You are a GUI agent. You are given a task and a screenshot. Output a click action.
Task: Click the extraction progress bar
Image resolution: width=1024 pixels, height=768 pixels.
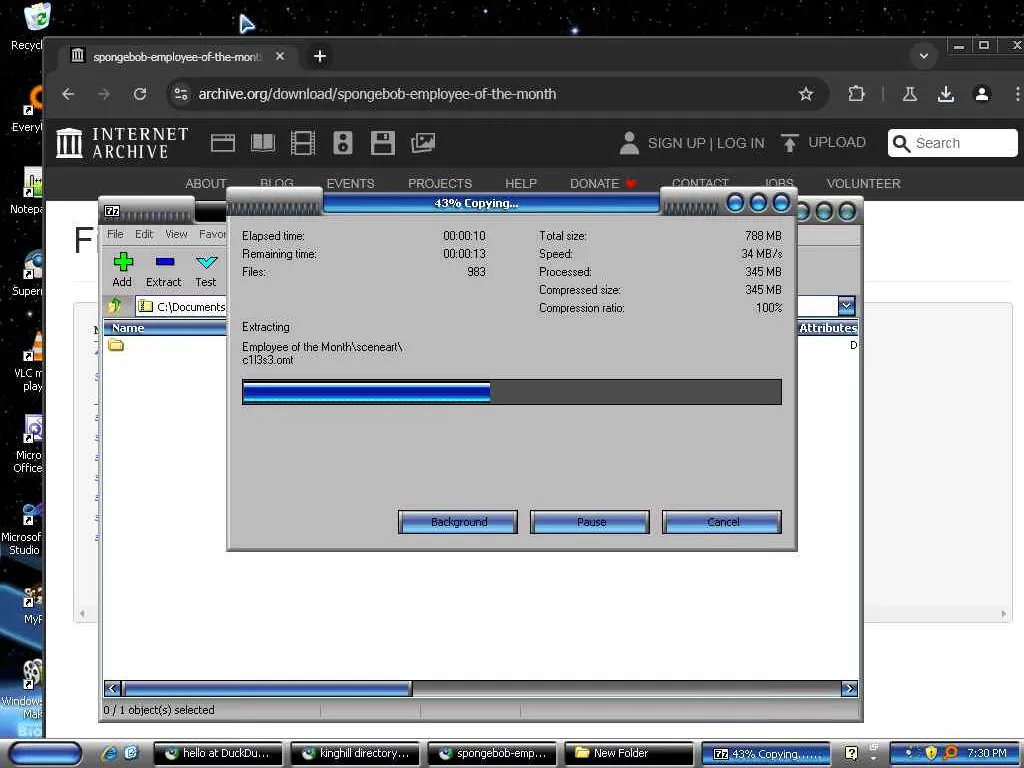pyautogui.click(x=511, y=392)
